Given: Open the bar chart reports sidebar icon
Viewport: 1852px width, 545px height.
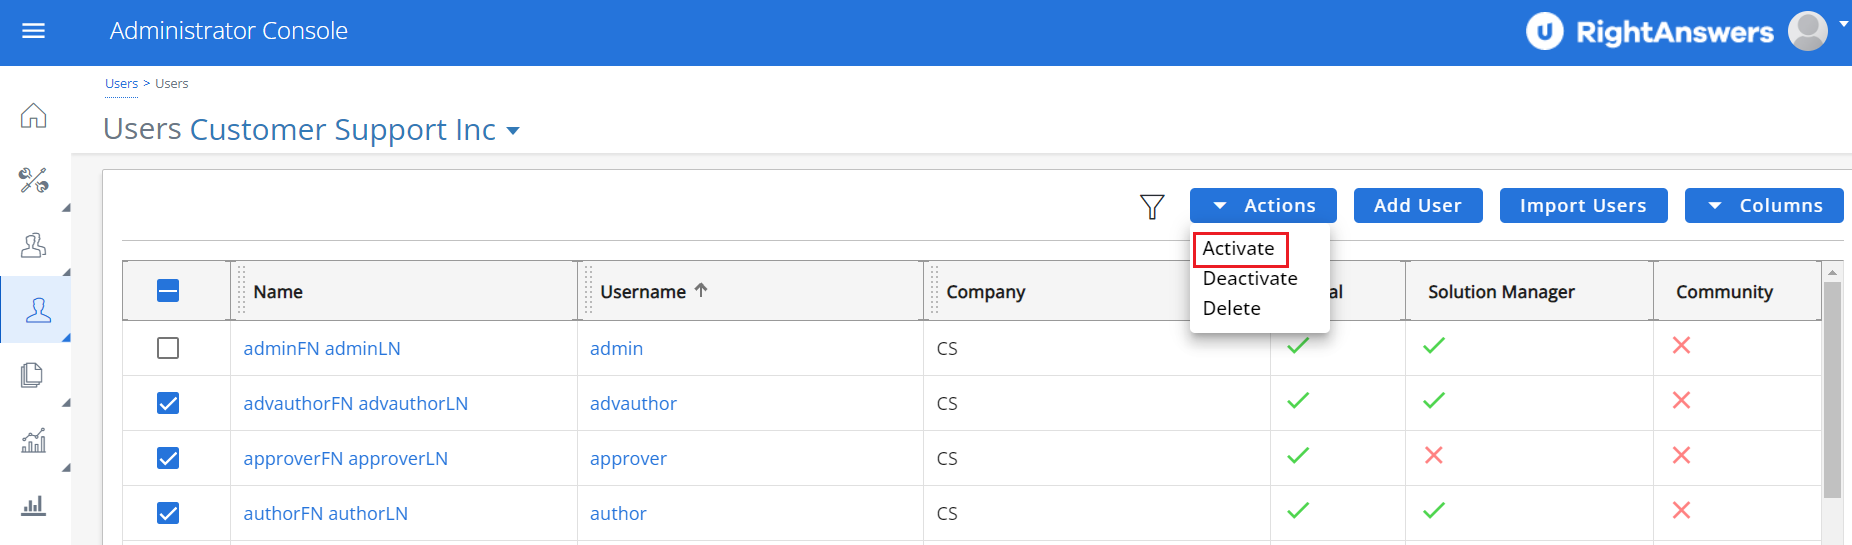Looking at the screenshot, I should pyautogui.click(x=34, y=505).
